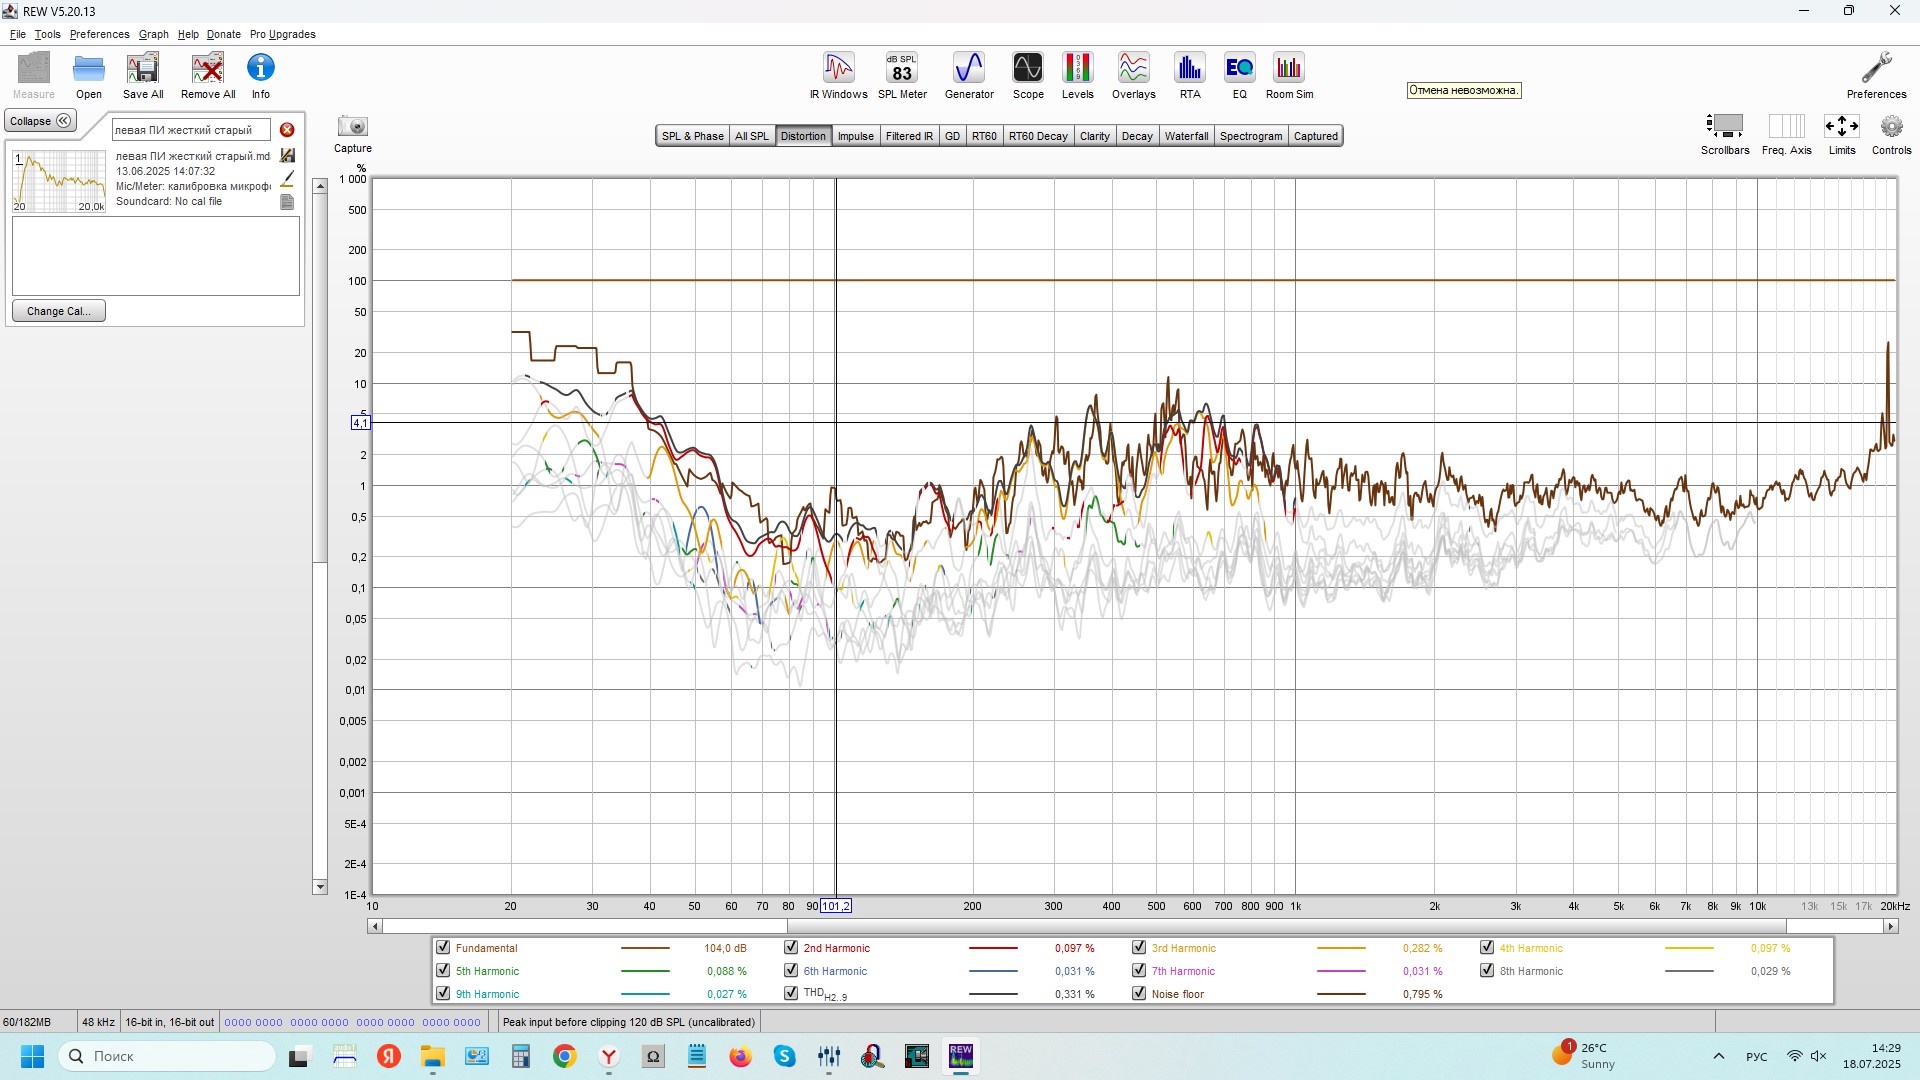Hide the Fundamental trace checkbox
Image resolution: width=1920 pixels, height=1080 pixels.
pyautogui.click(x=443, y=948)
